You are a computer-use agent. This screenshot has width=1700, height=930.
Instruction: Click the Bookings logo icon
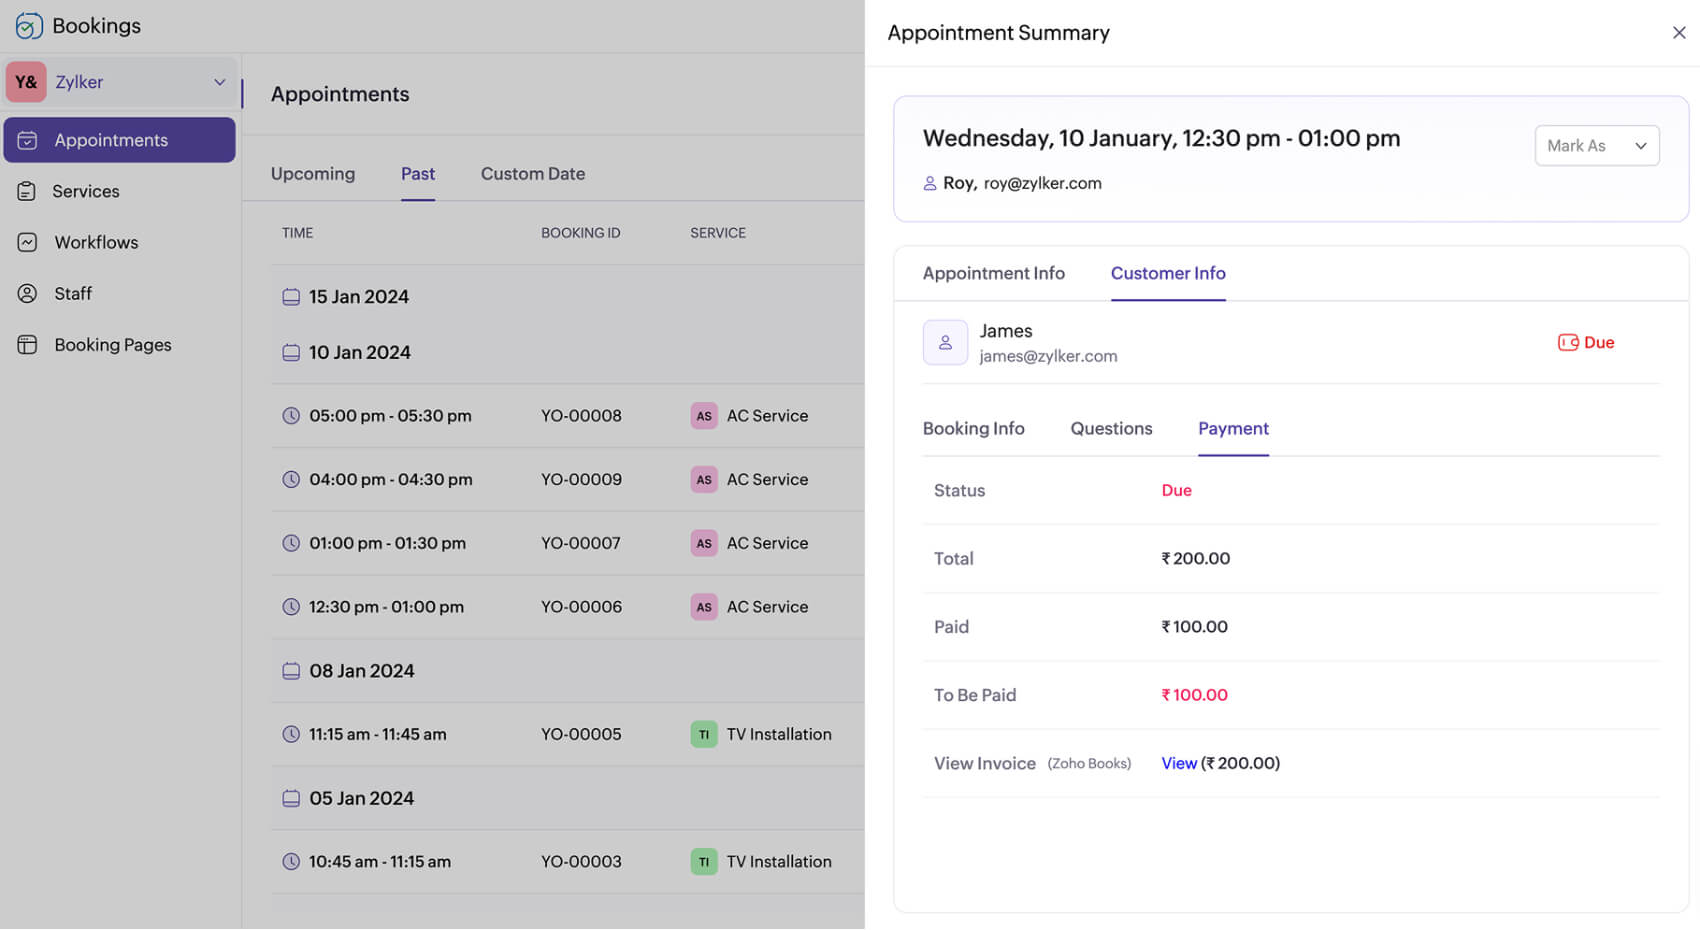click(x=28, y=25)
